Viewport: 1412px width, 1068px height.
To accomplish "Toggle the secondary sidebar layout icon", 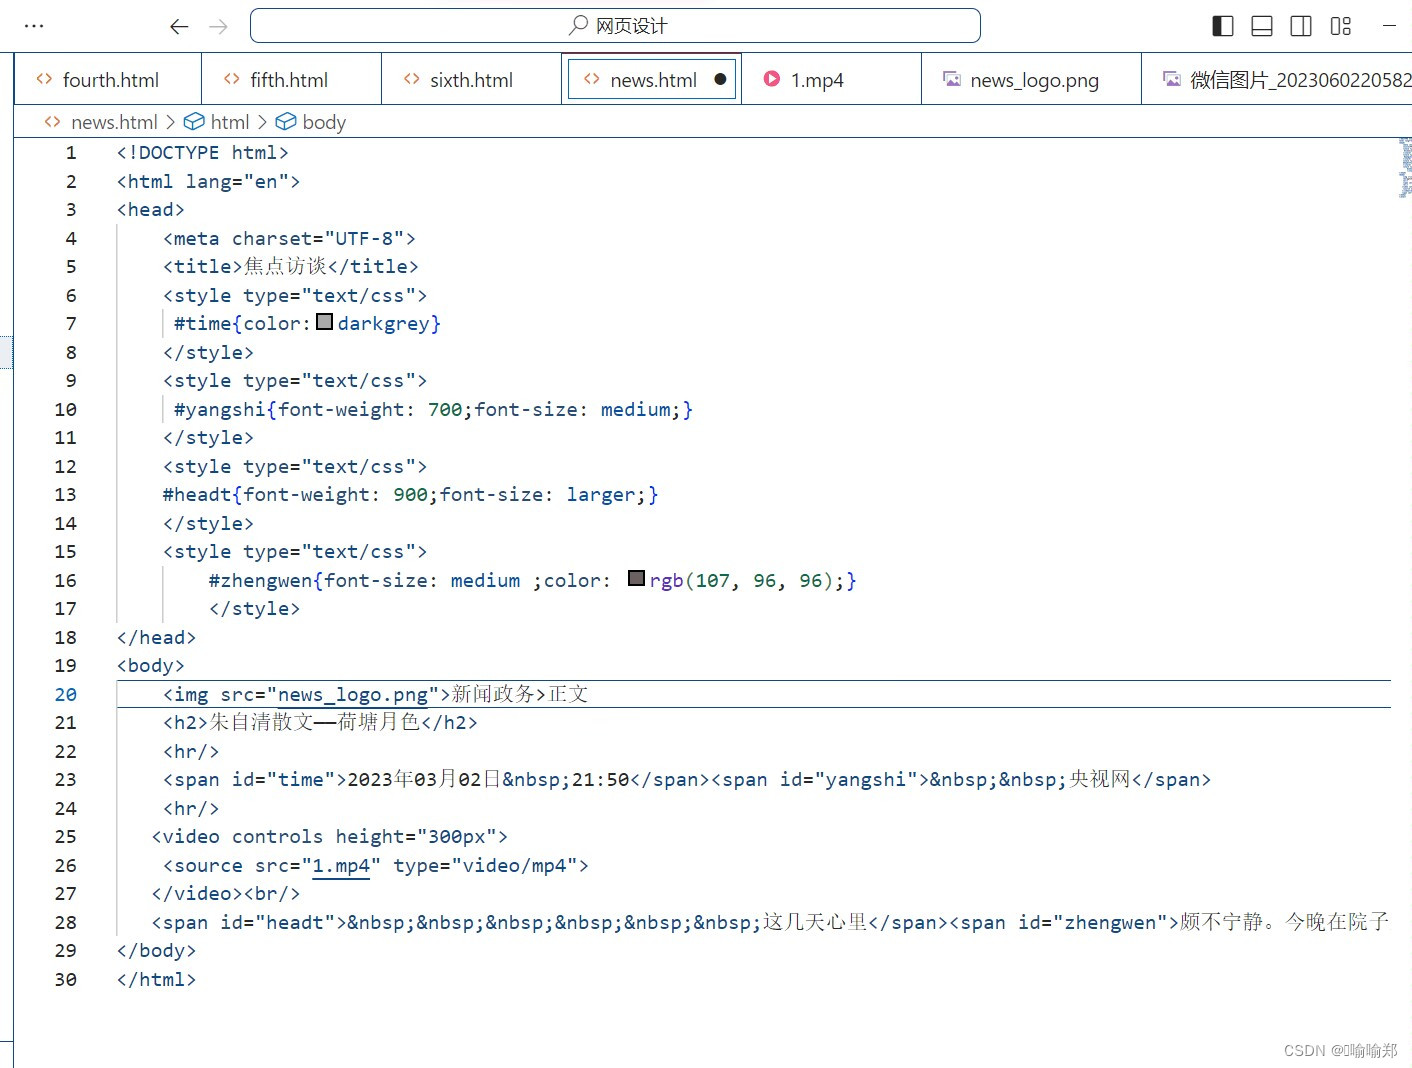I will (x=1301, y=26).
